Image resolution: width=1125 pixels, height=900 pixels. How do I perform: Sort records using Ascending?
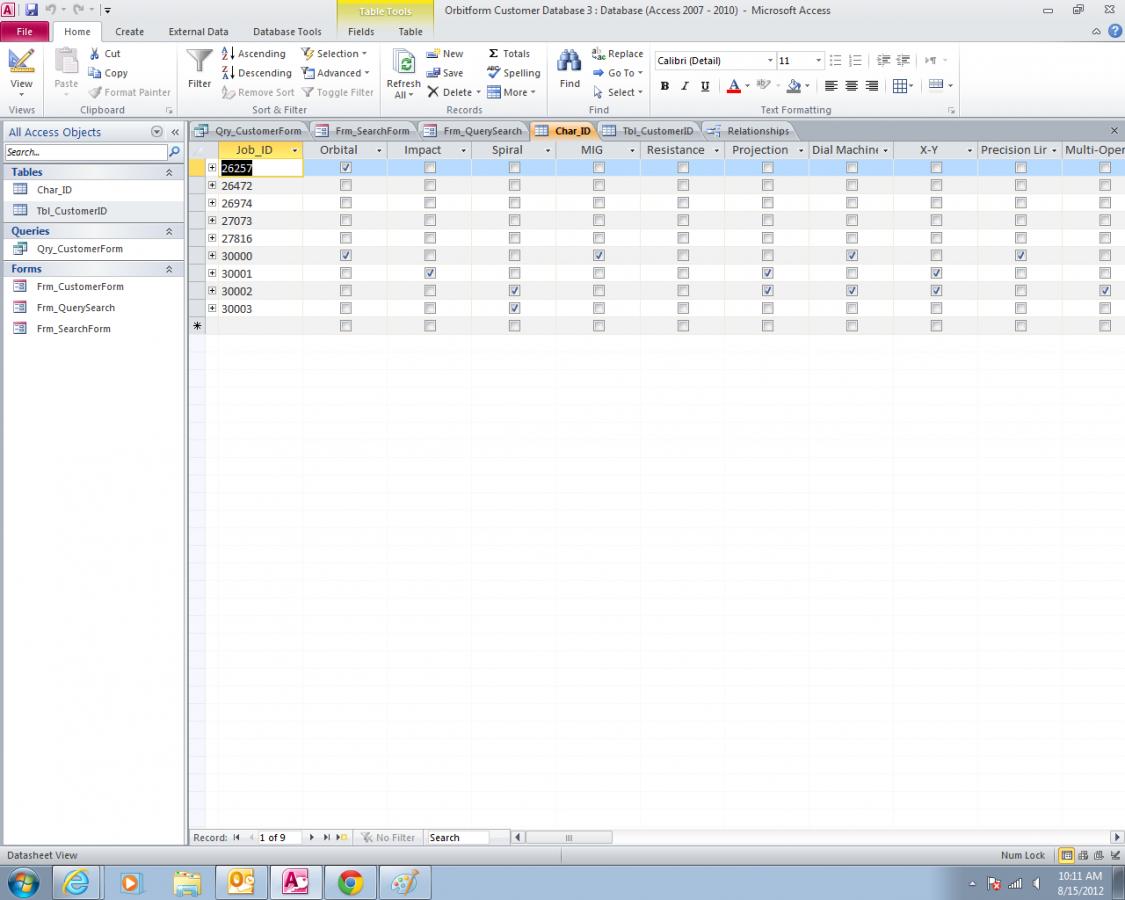pyautogui.click(x=254, y=54)
